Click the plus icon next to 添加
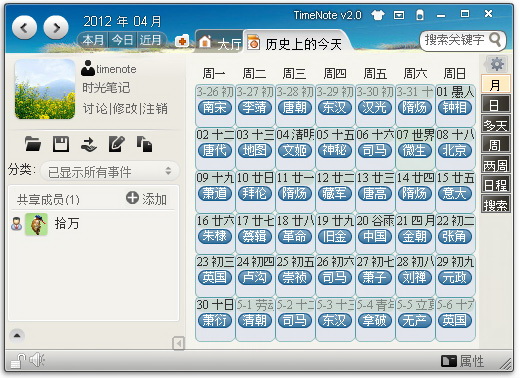The width and height of the screenshot is (520, 380). 132,198
